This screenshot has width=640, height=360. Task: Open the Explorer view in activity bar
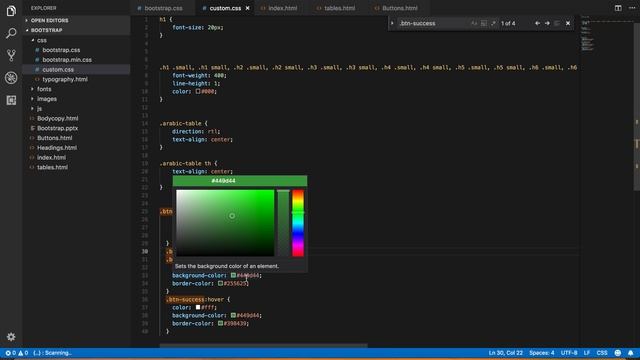point(11,11)
